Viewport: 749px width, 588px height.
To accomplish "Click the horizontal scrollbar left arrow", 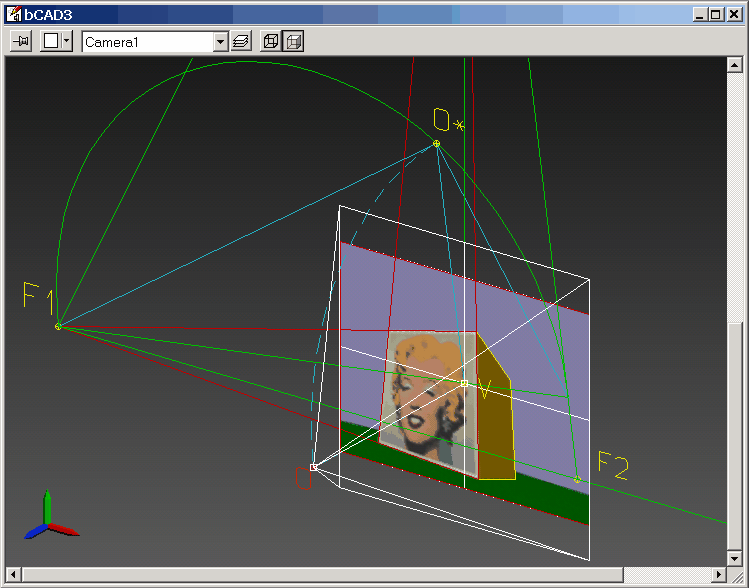I will (x=13, y=575).
